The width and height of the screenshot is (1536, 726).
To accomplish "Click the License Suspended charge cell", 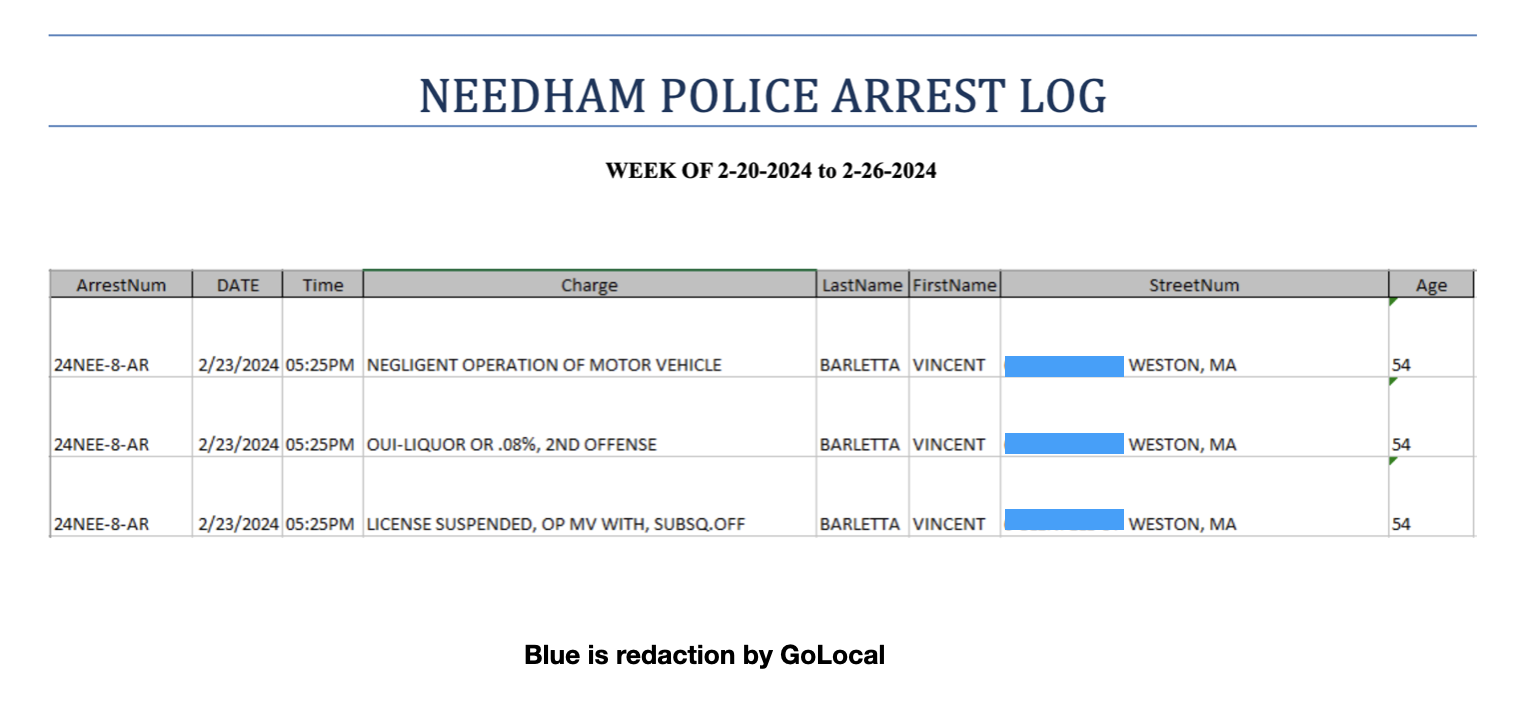I will pos(556,524).
